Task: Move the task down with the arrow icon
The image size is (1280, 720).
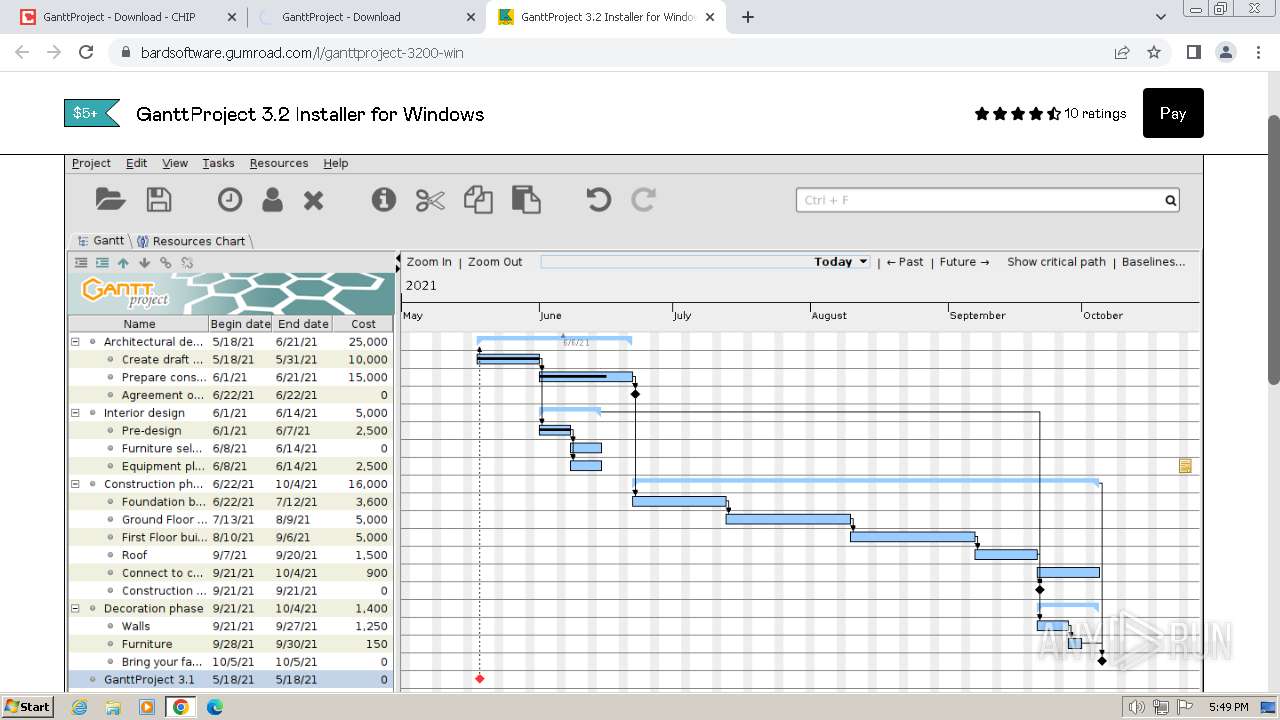Action: pyautogui.click(x=144, y=263)
